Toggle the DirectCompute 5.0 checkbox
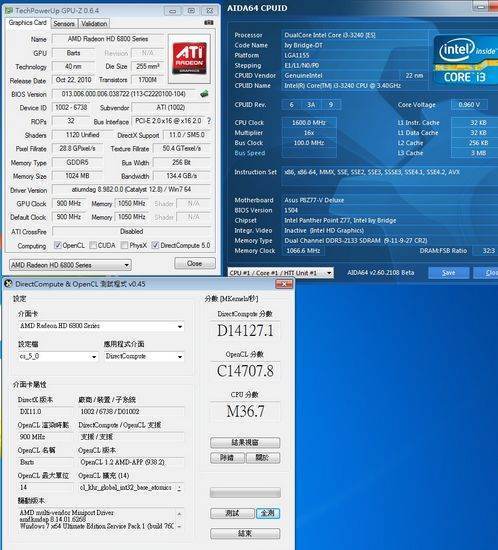This screenshot has width=498, height=550. pyautogui.click(x=155, y=245)
